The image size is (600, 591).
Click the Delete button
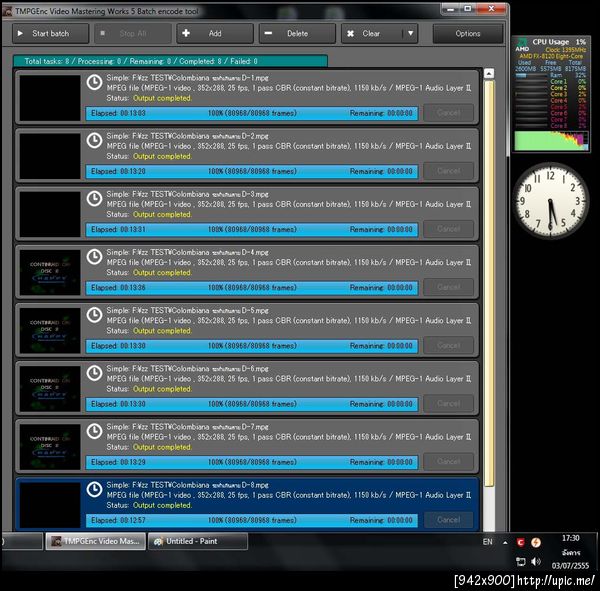(x=297, y=34)
